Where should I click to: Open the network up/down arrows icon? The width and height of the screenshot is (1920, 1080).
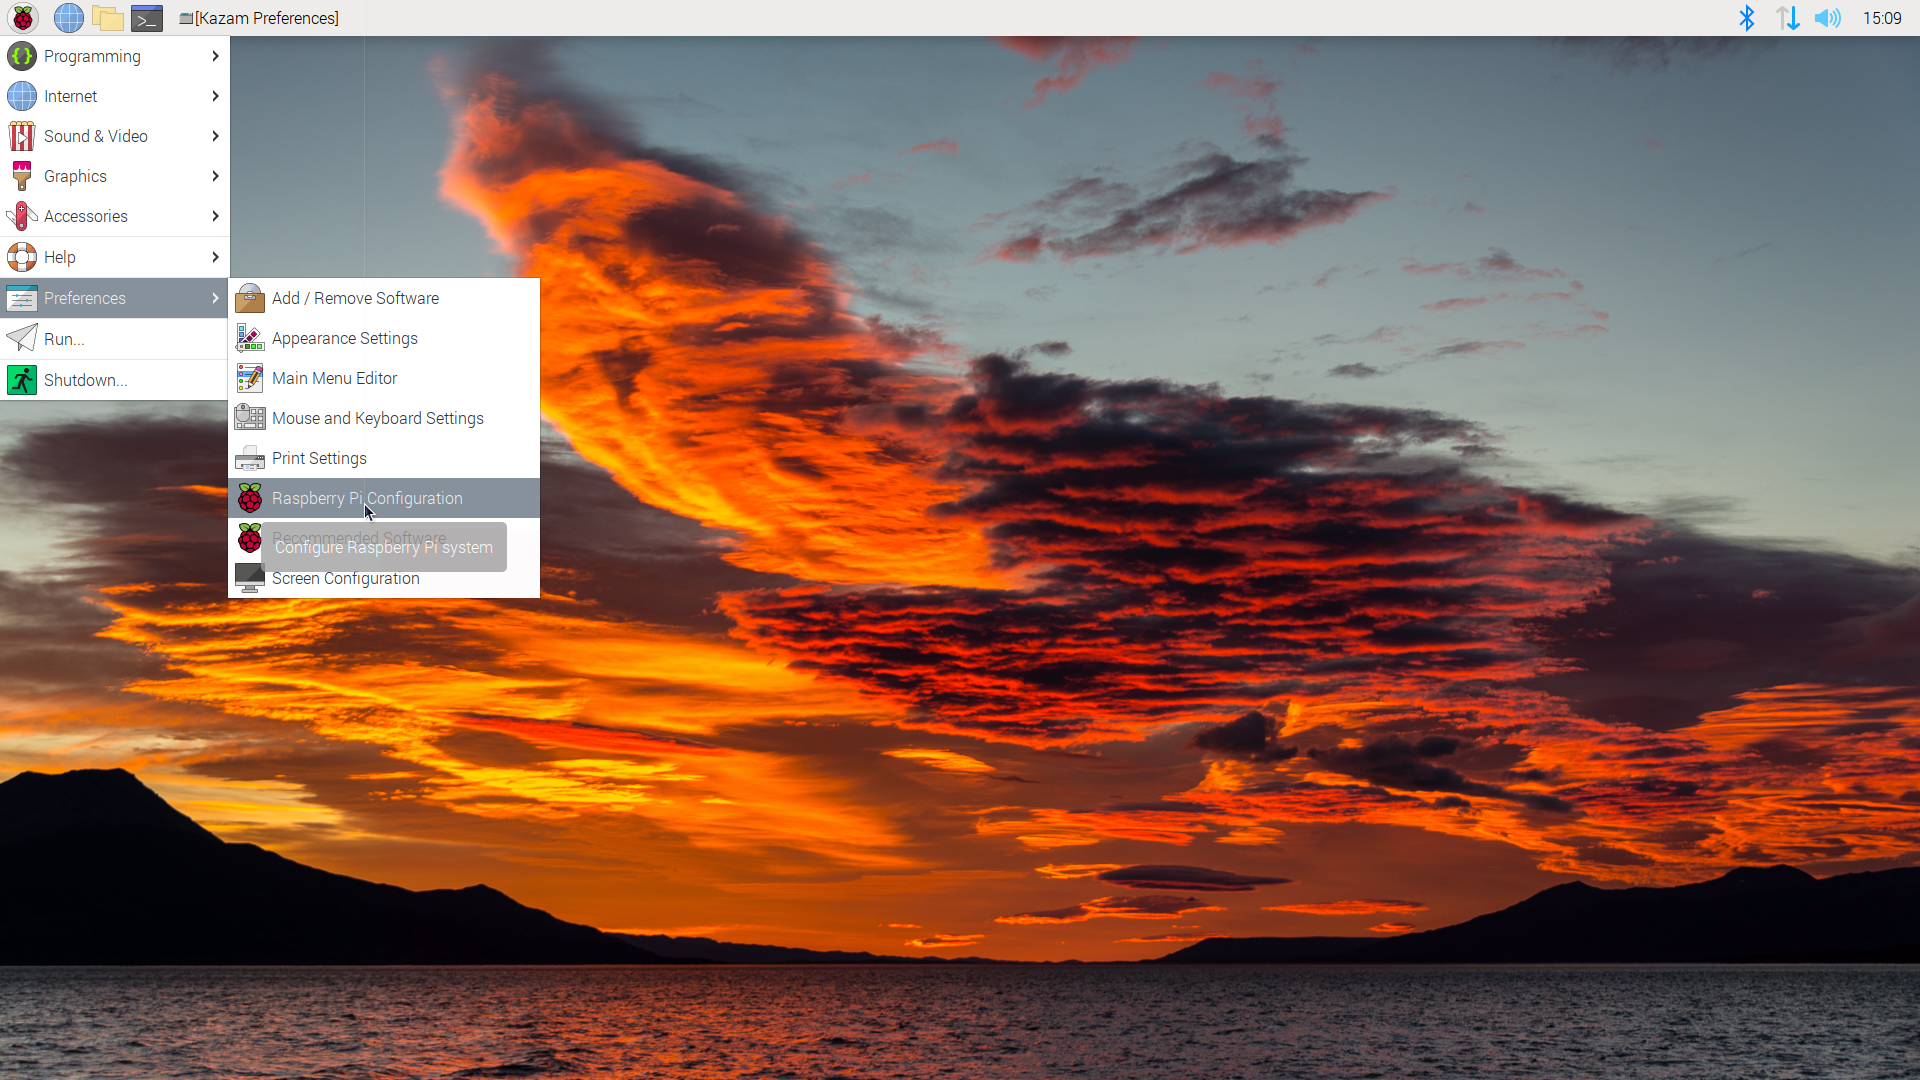(x=1787, y=18)
